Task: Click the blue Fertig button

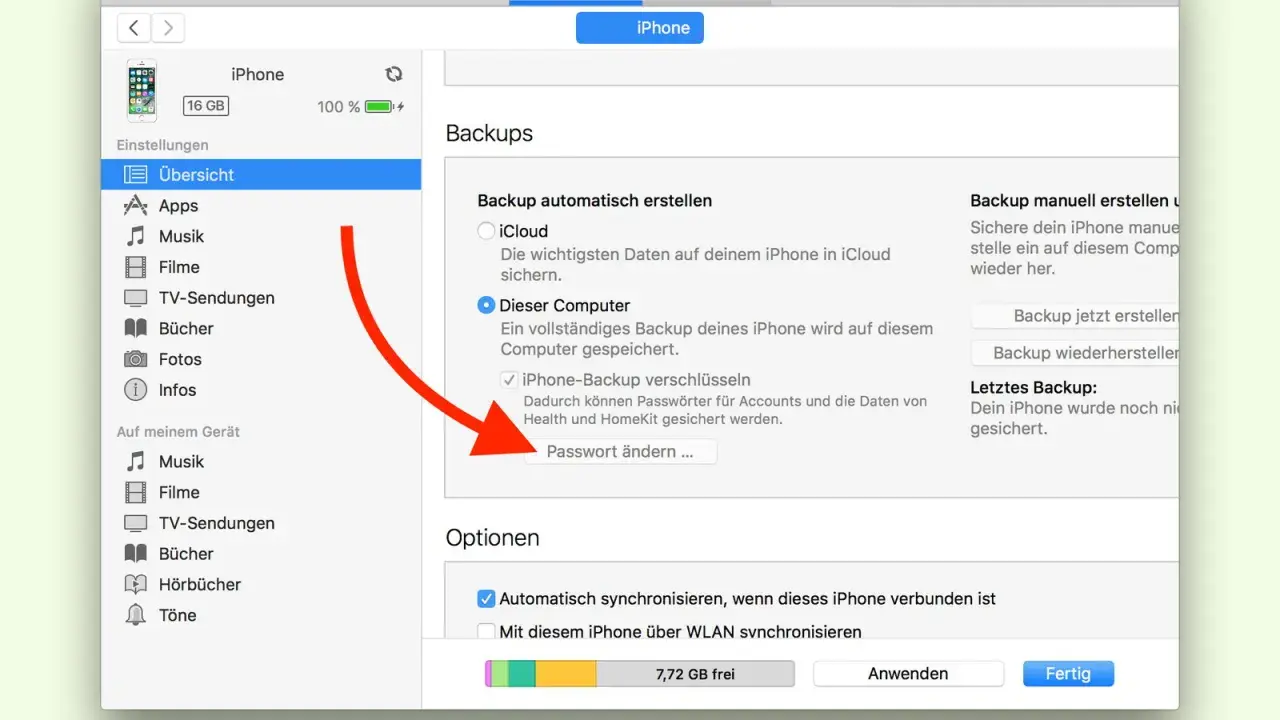Action: click(x=1068, y=674)
